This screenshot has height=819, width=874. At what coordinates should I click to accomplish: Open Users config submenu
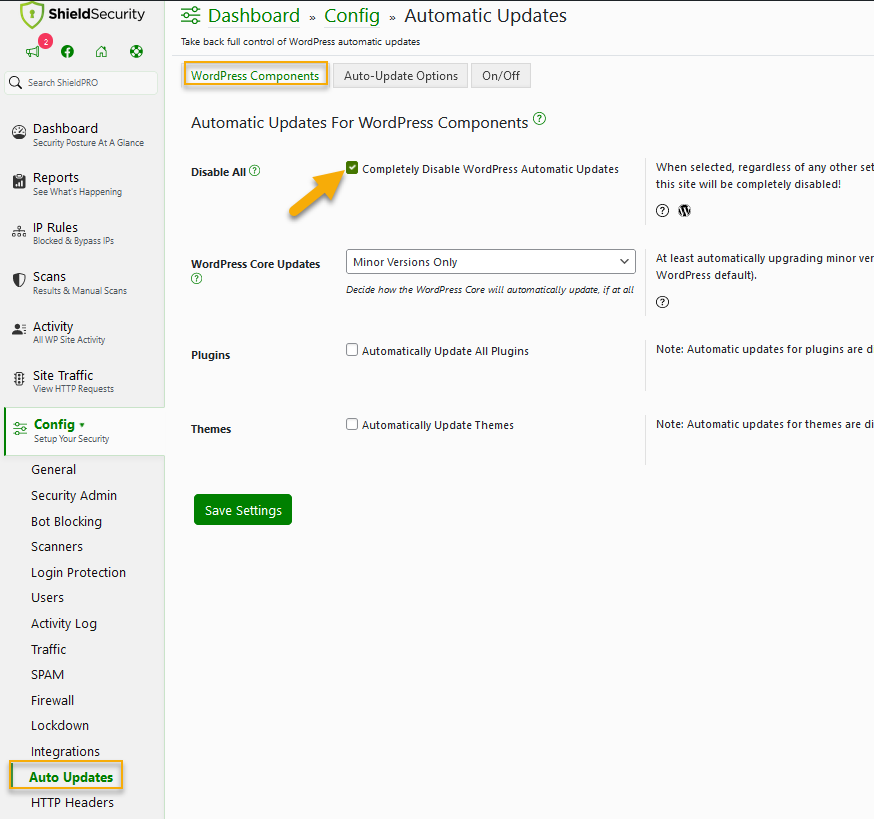[47, 597]
